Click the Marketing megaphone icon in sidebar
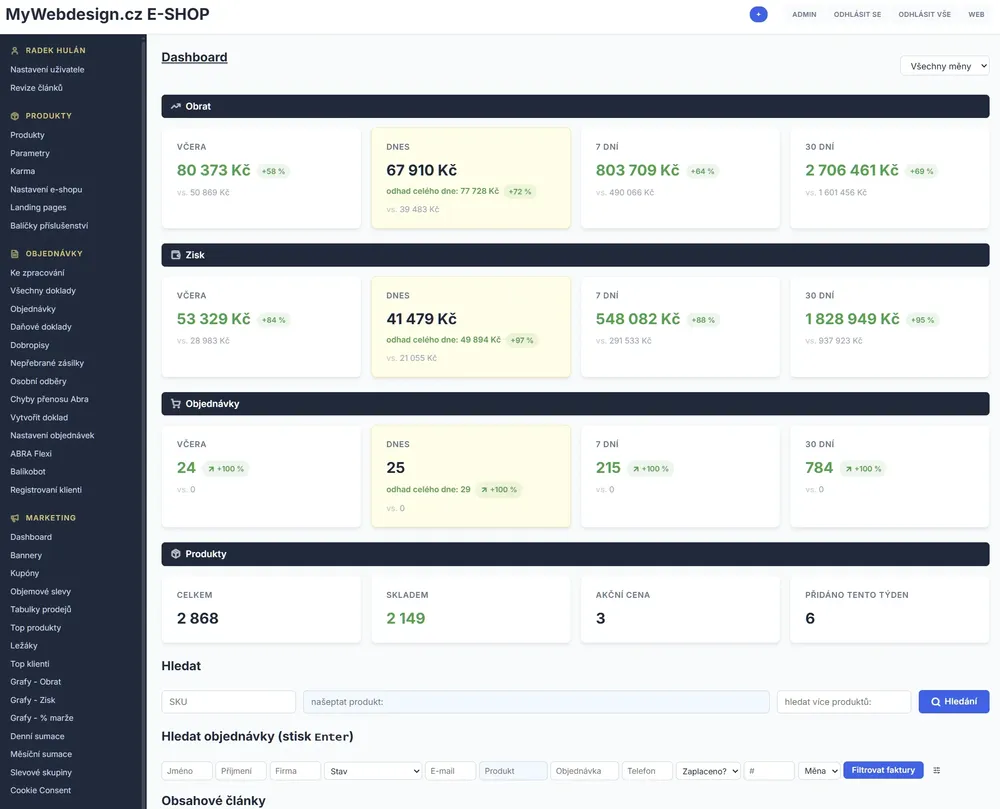The image size is (1000, 809). [x=15, y=518]
